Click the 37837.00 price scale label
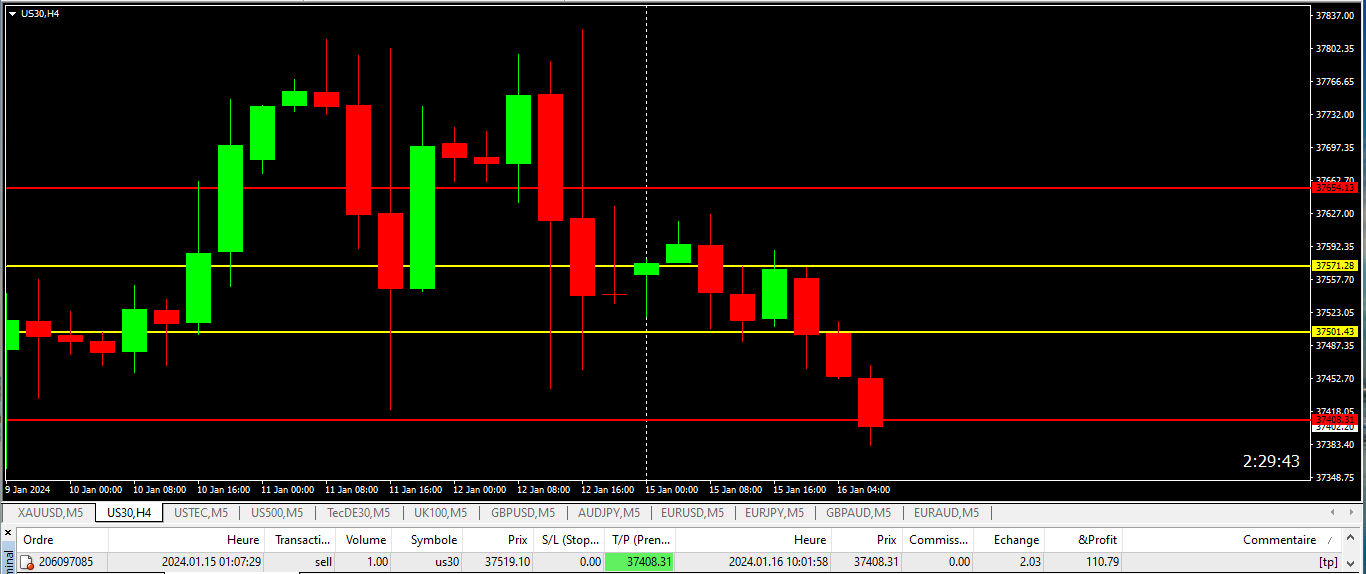The image size is (1366, 574). [x=1336, y=15]
